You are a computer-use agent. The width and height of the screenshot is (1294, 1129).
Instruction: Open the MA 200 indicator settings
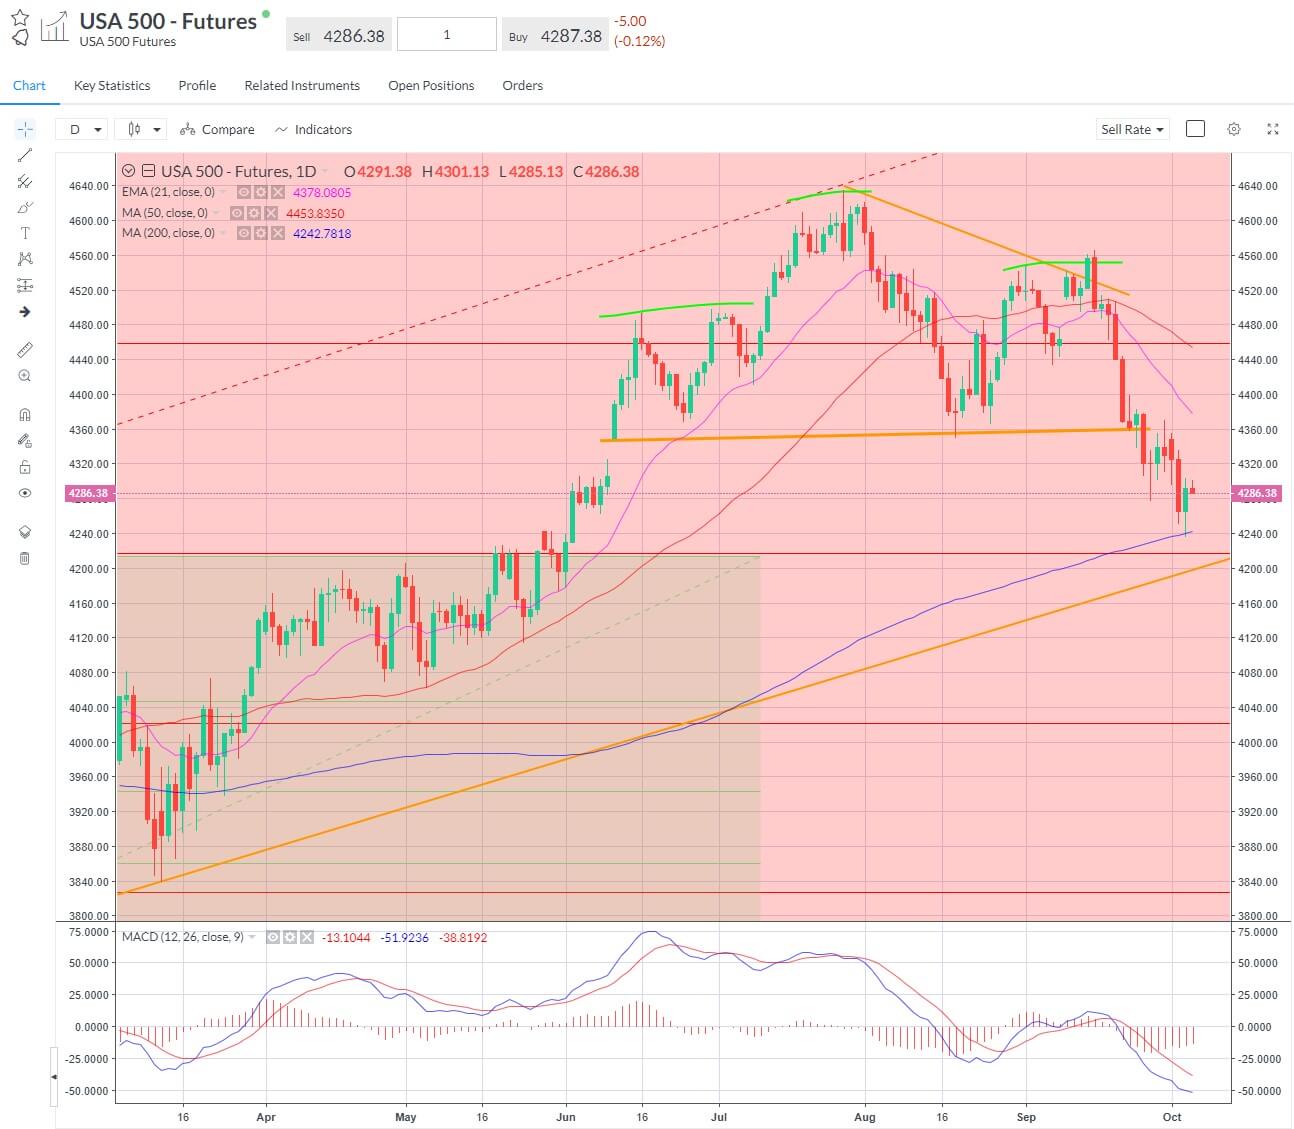coord(261,233)
